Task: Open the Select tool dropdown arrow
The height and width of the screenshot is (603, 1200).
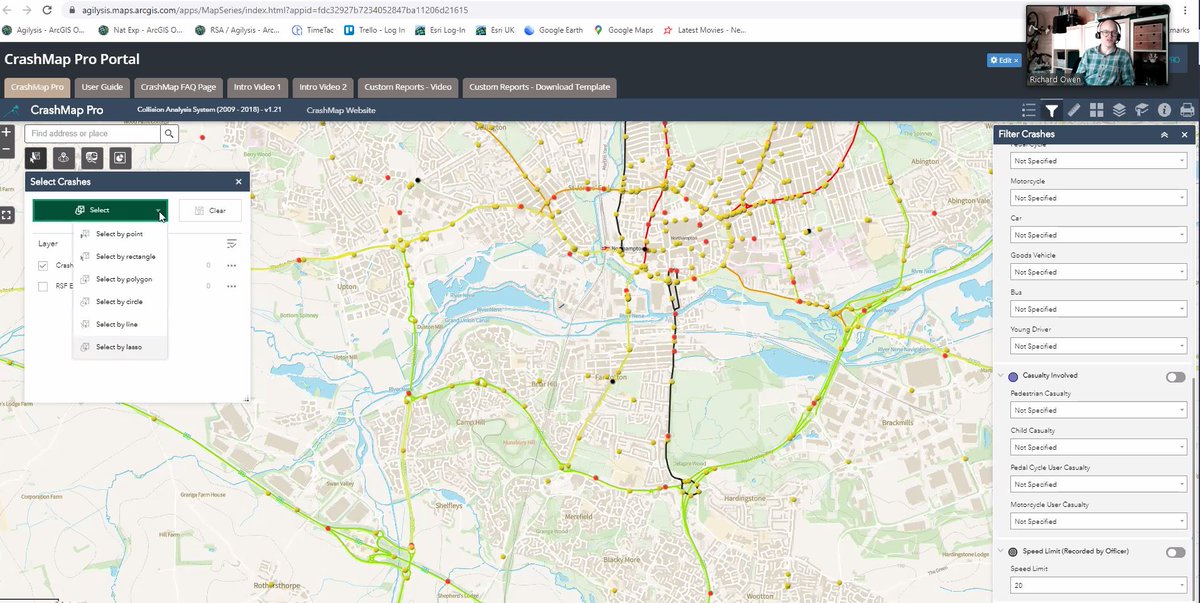Action: 159,210
